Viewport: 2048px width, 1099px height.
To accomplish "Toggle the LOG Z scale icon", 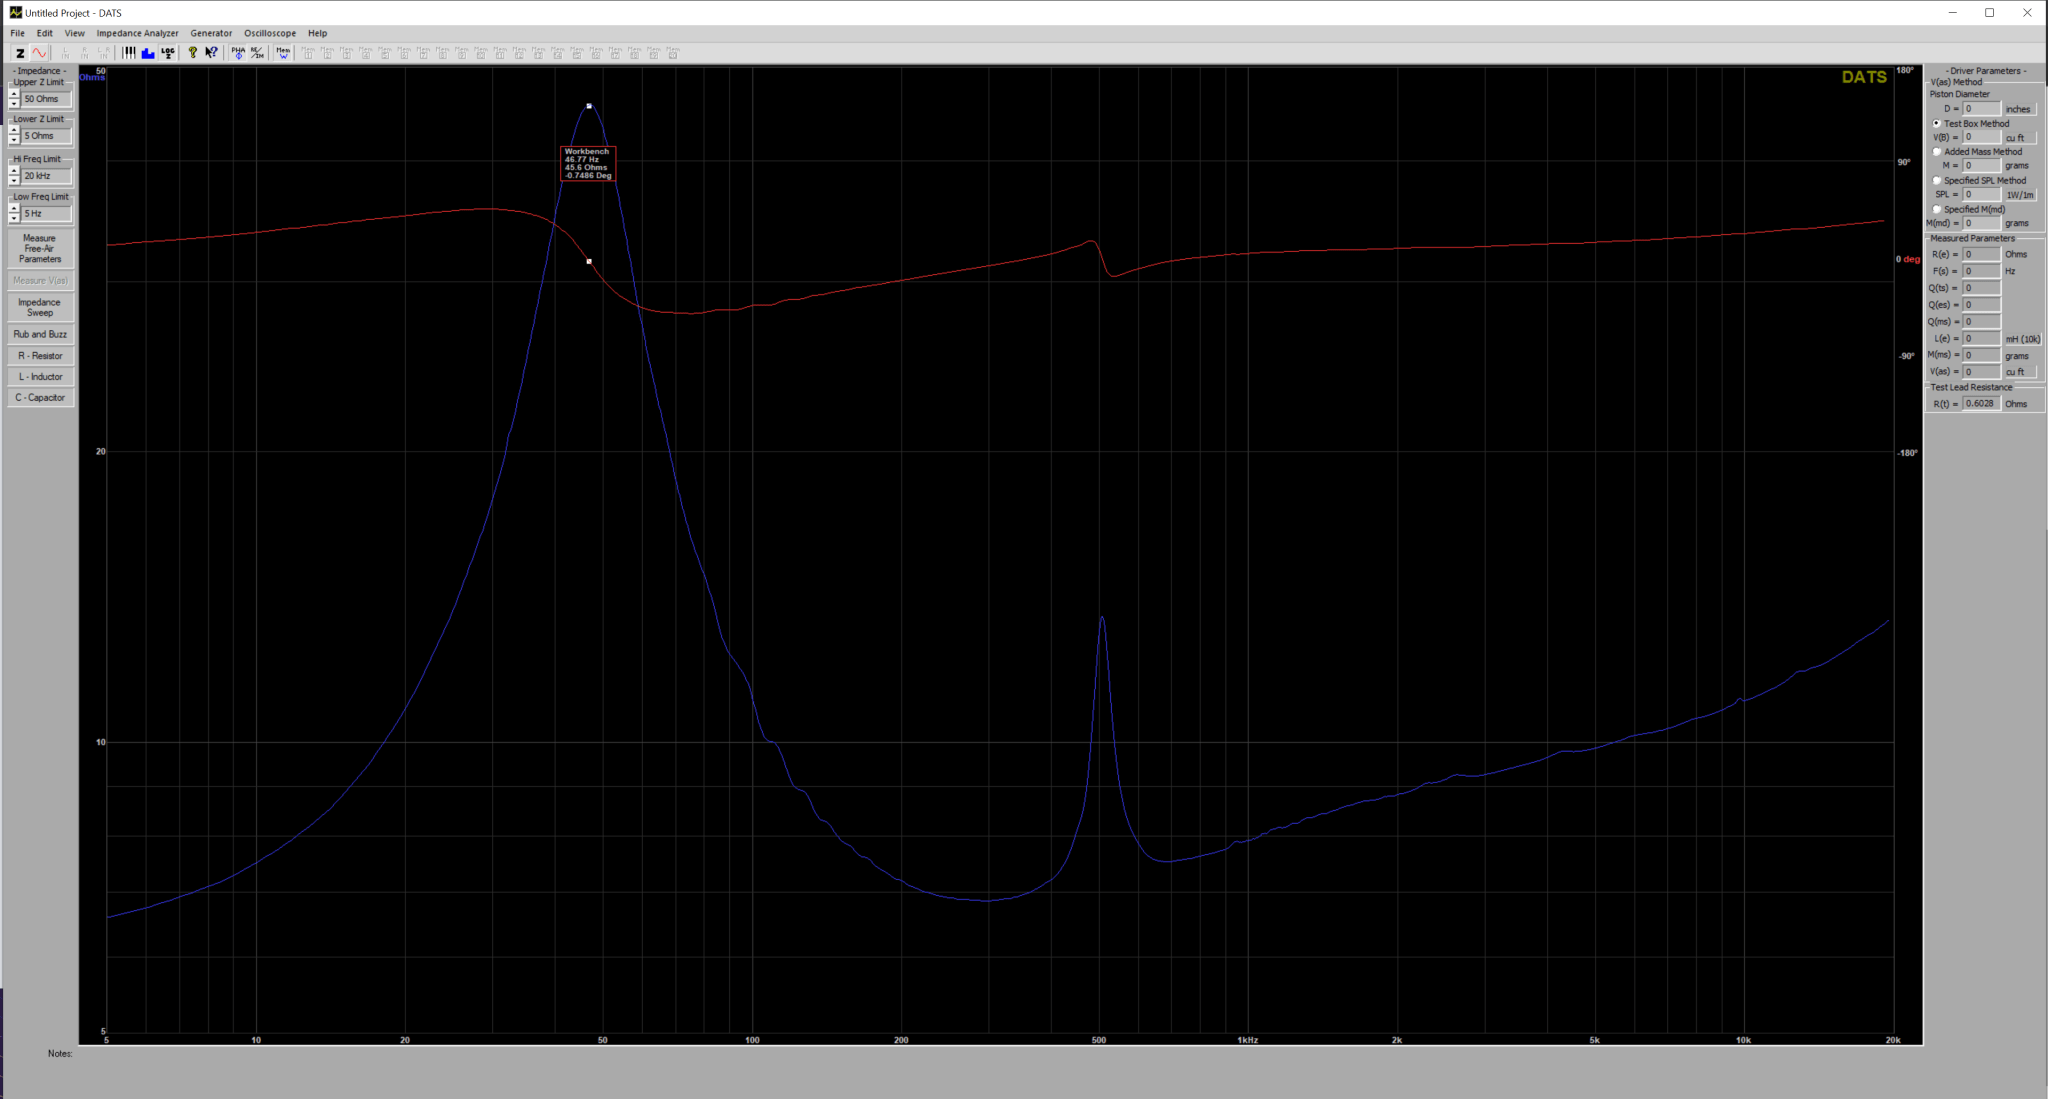I will click(x=168, y=53).
